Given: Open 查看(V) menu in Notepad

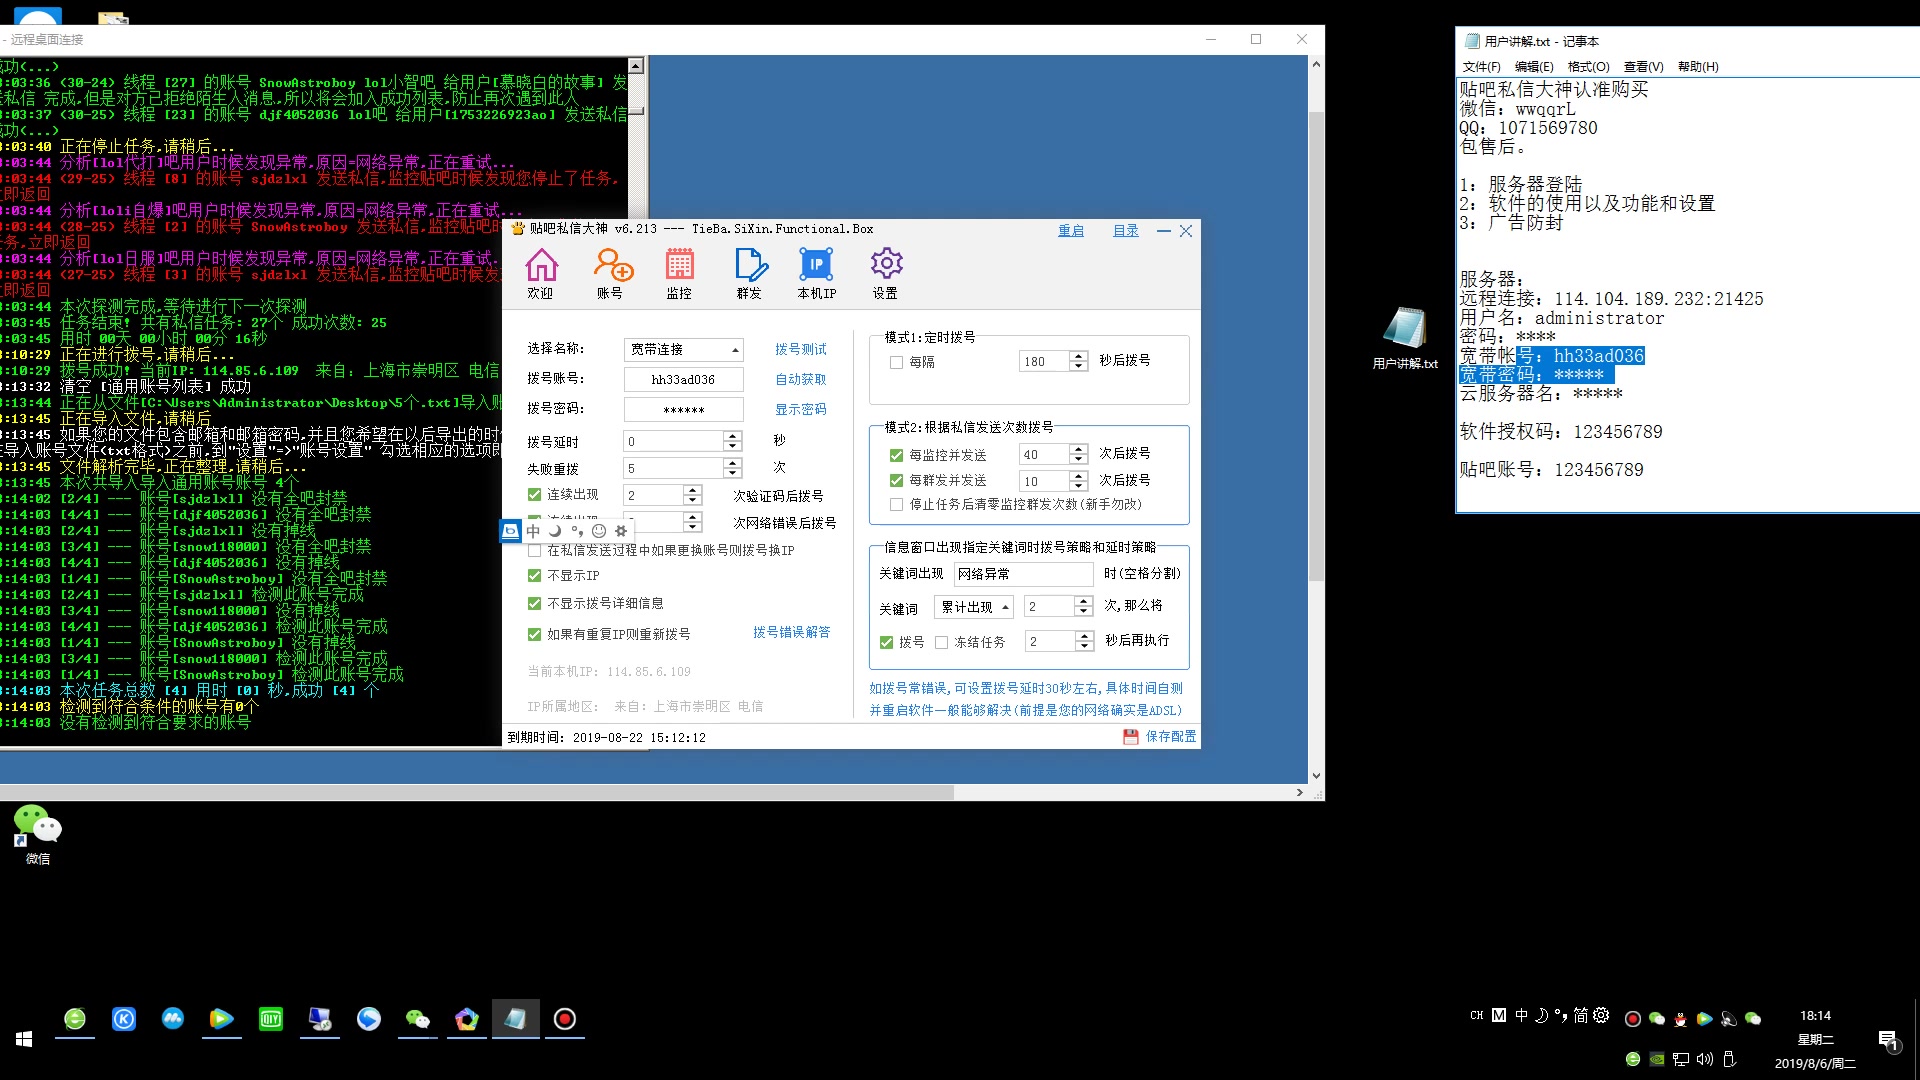Looking at the screenshot, I should click(1643, 66).
